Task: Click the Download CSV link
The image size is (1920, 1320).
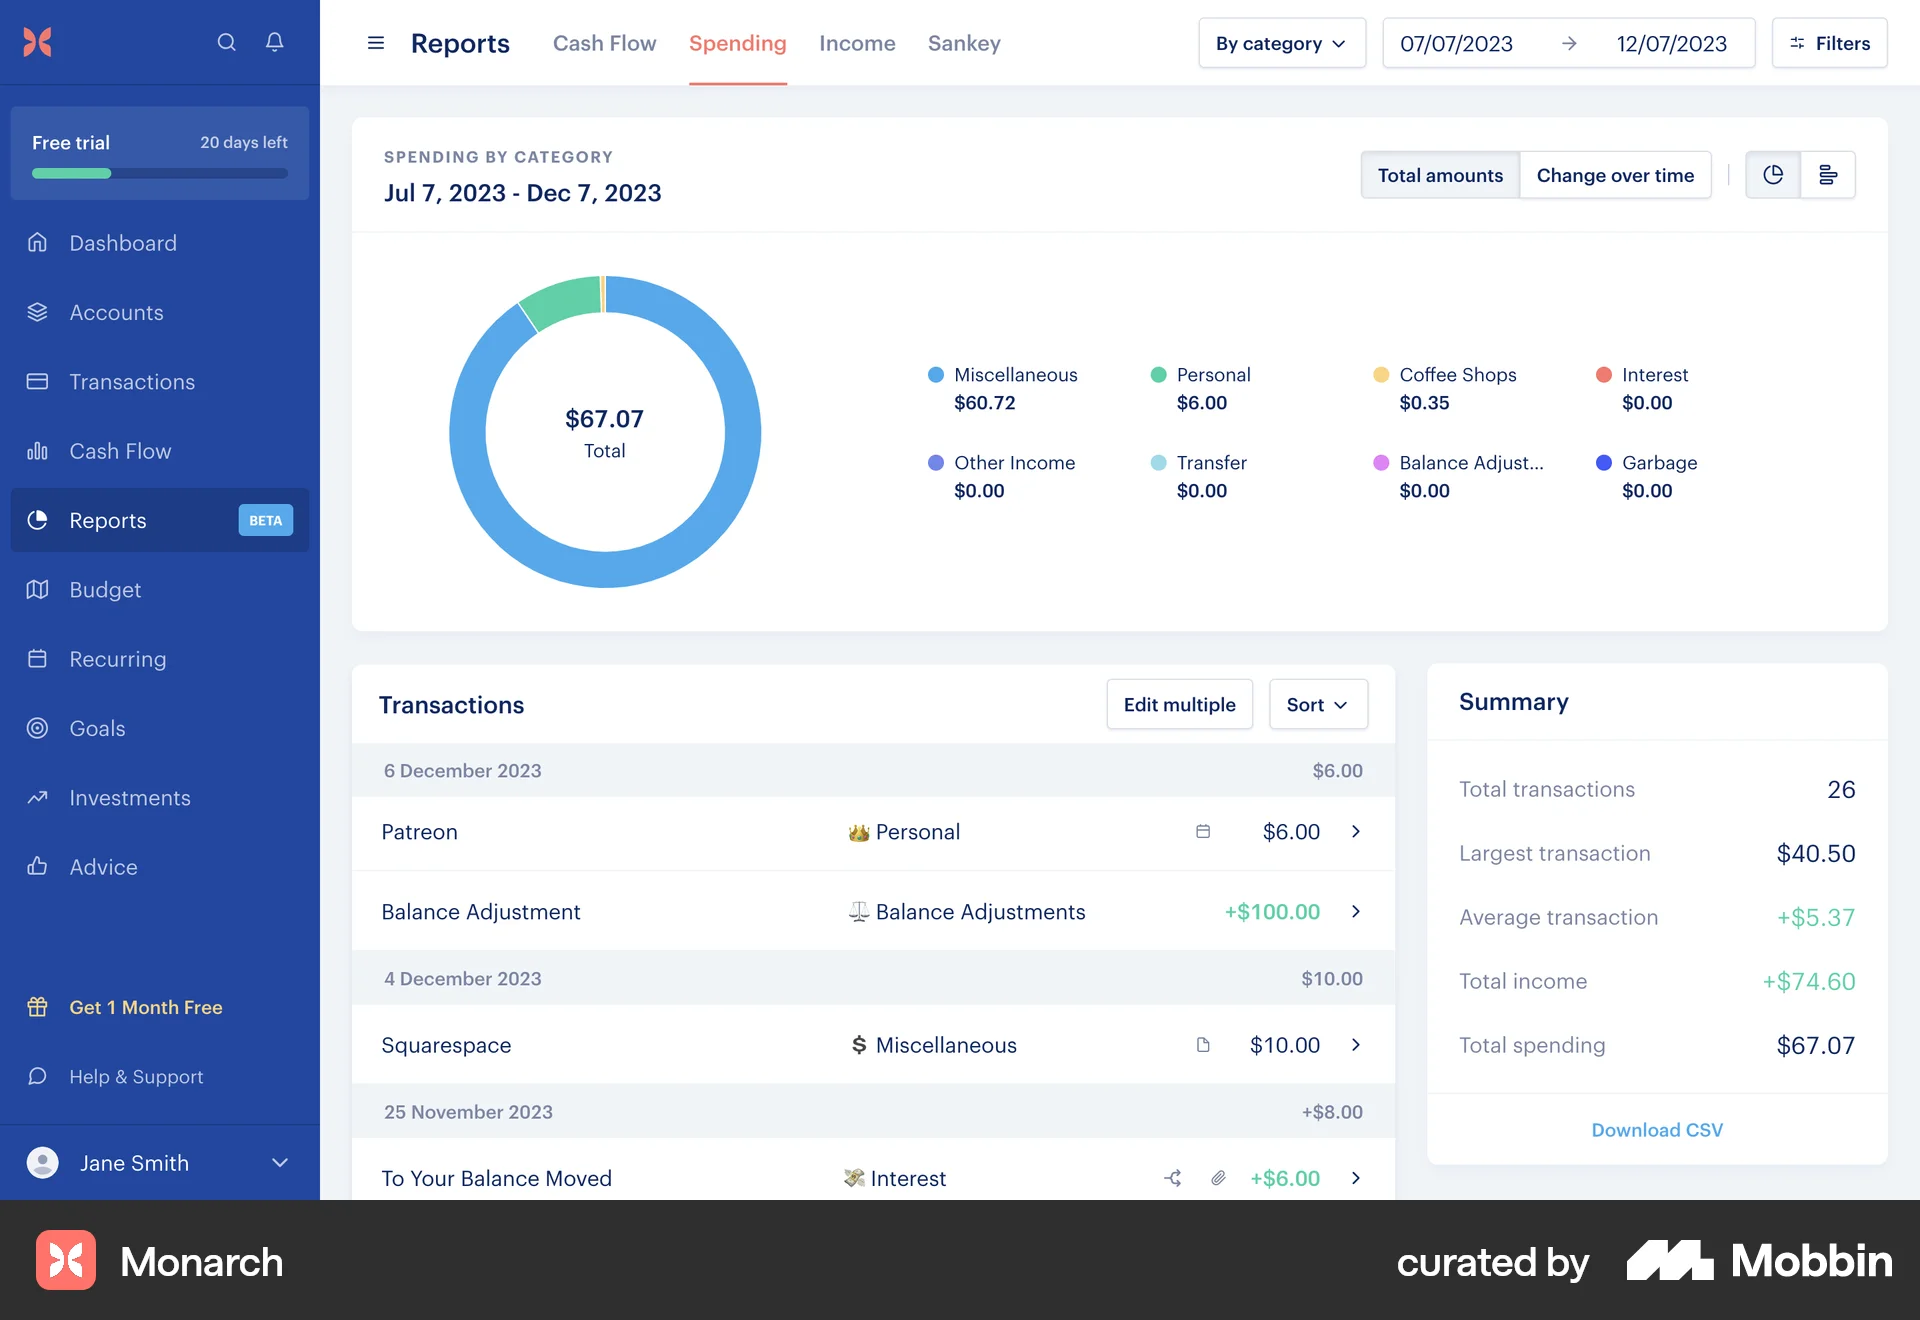Action: [1656, 1129]
